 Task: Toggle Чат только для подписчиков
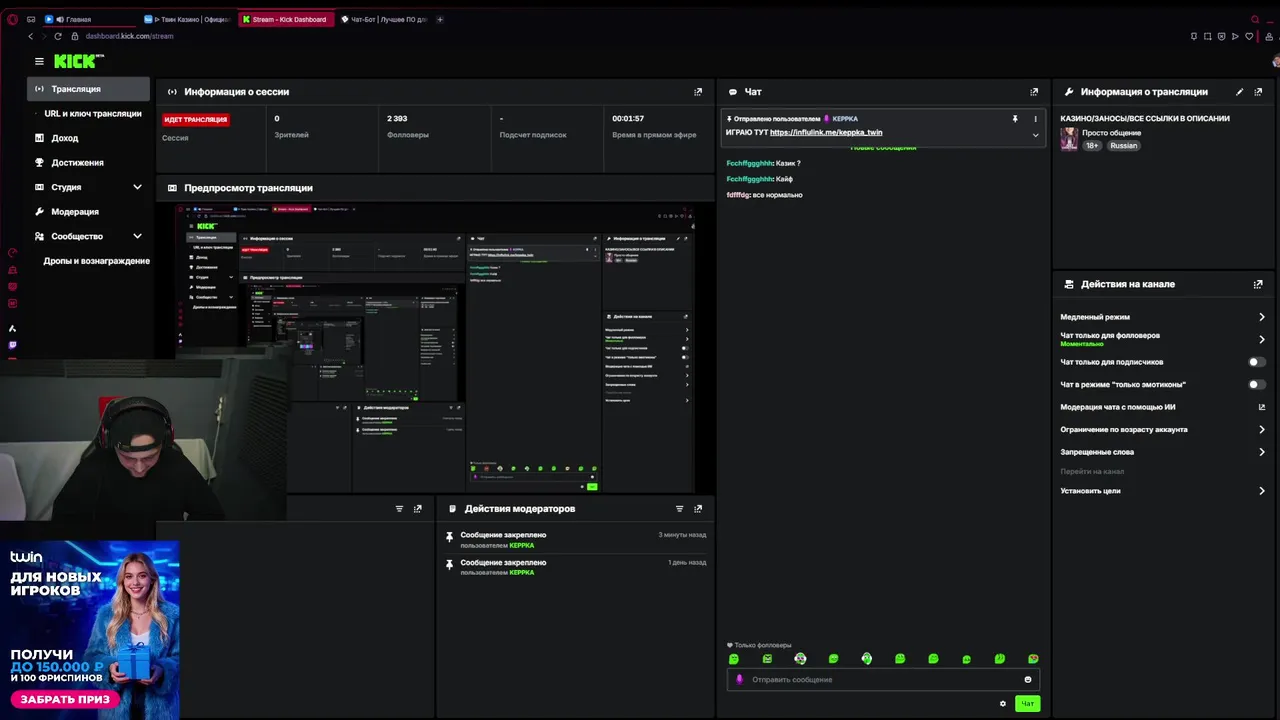click(1257, 362)
